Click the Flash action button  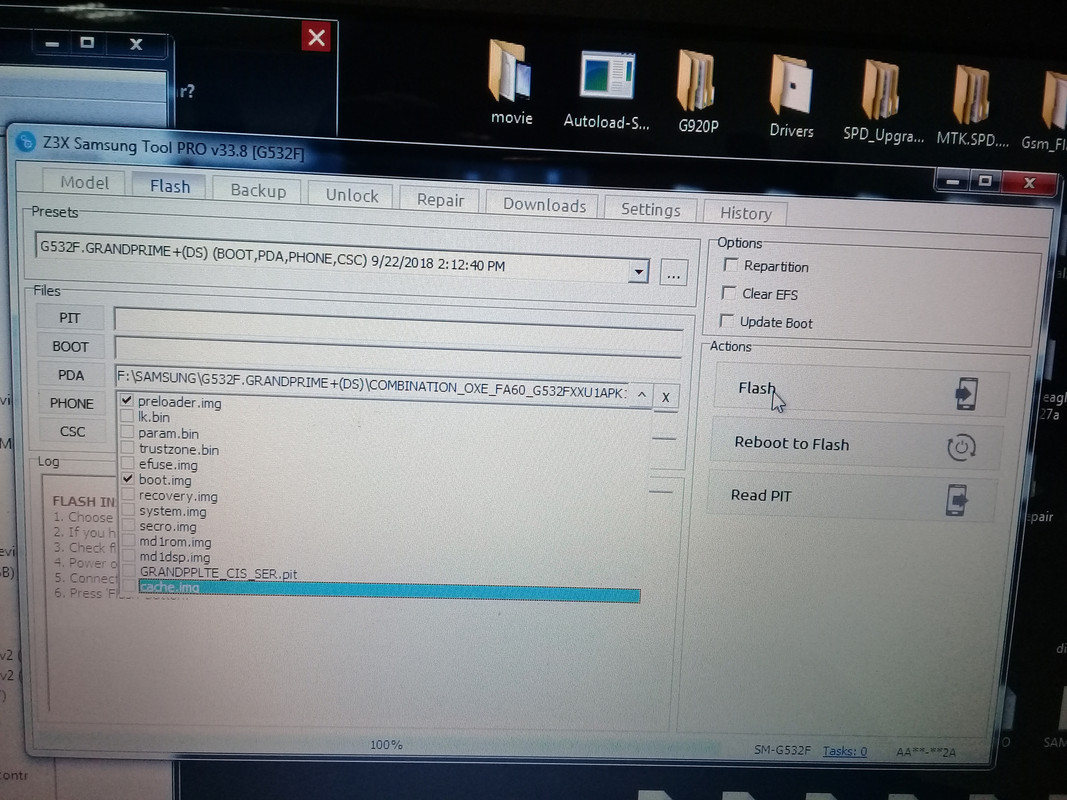click(860, 390)
